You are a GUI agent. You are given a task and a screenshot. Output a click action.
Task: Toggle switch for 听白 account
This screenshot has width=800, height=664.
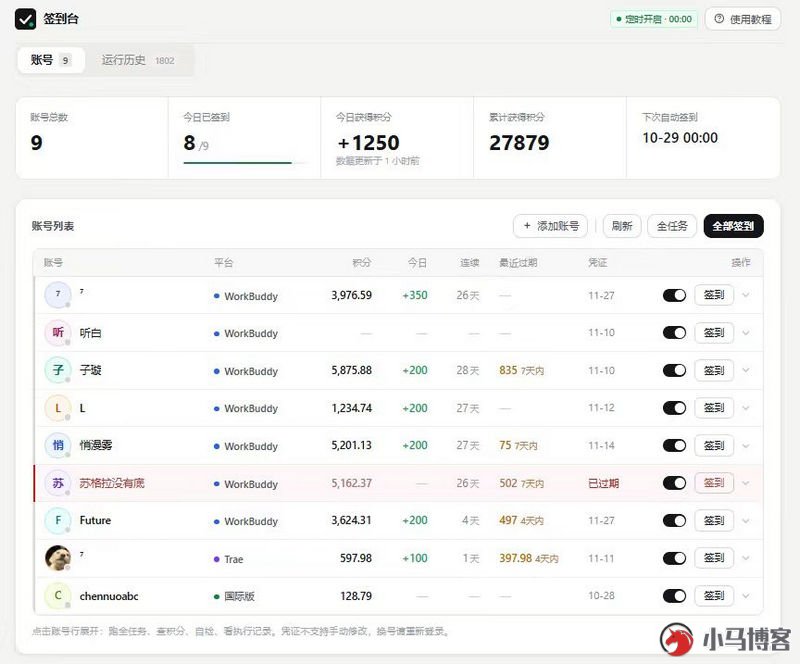pyautogui.click(x=674, y=333)
